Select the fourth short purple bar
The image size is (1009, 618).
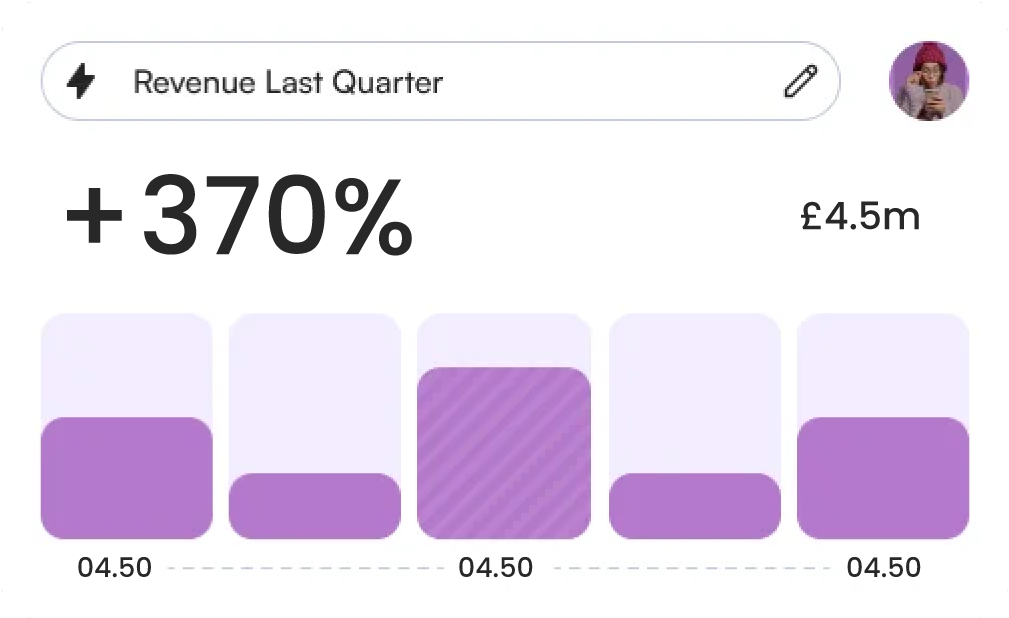pos(695,506)
